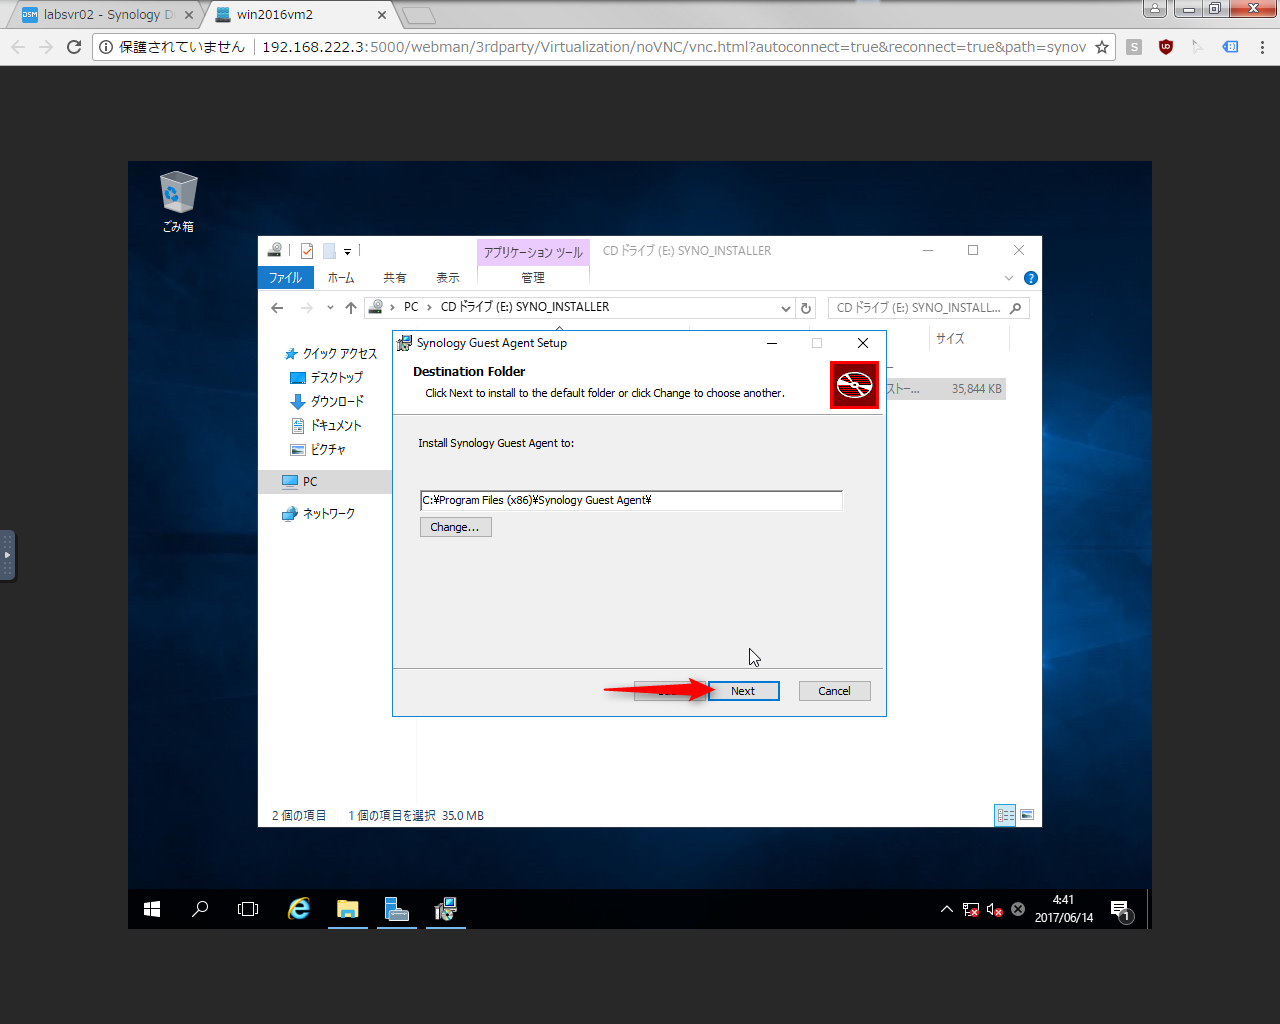Select ネットワーク in navigation pane

click(319, 514)
